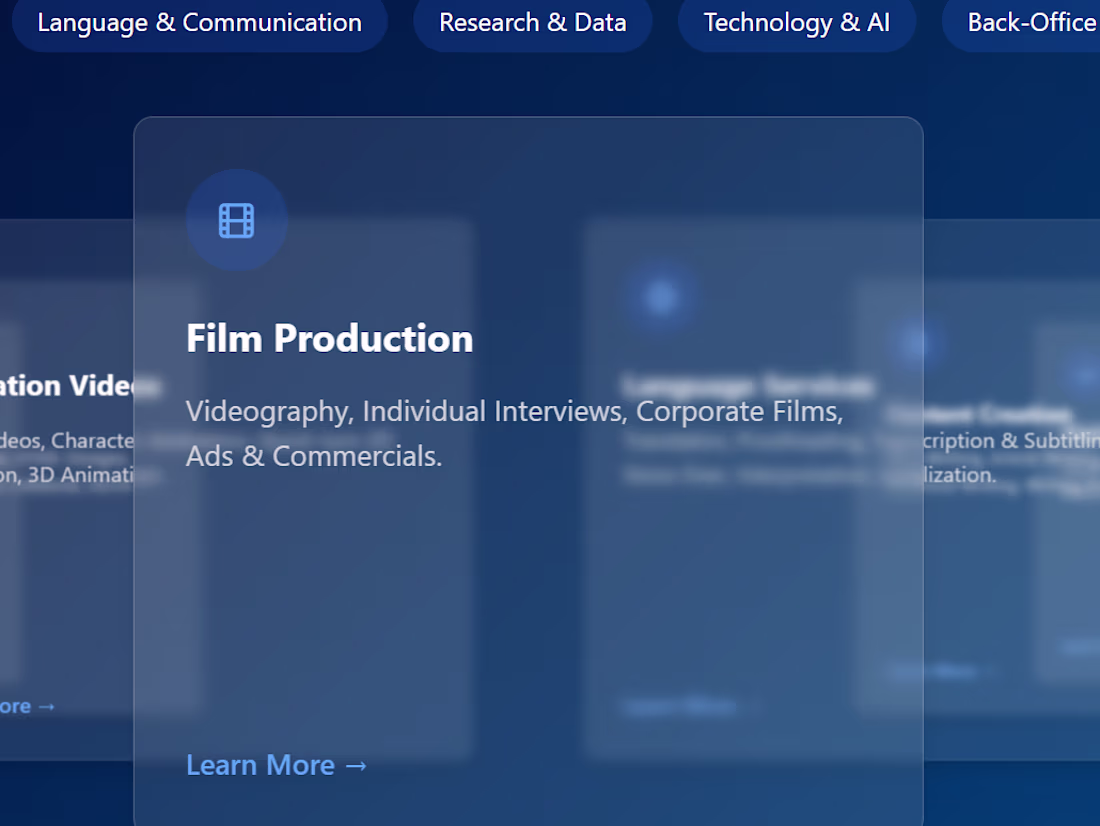
Task: Click the Film Production heading
Action: pos(329,338)
